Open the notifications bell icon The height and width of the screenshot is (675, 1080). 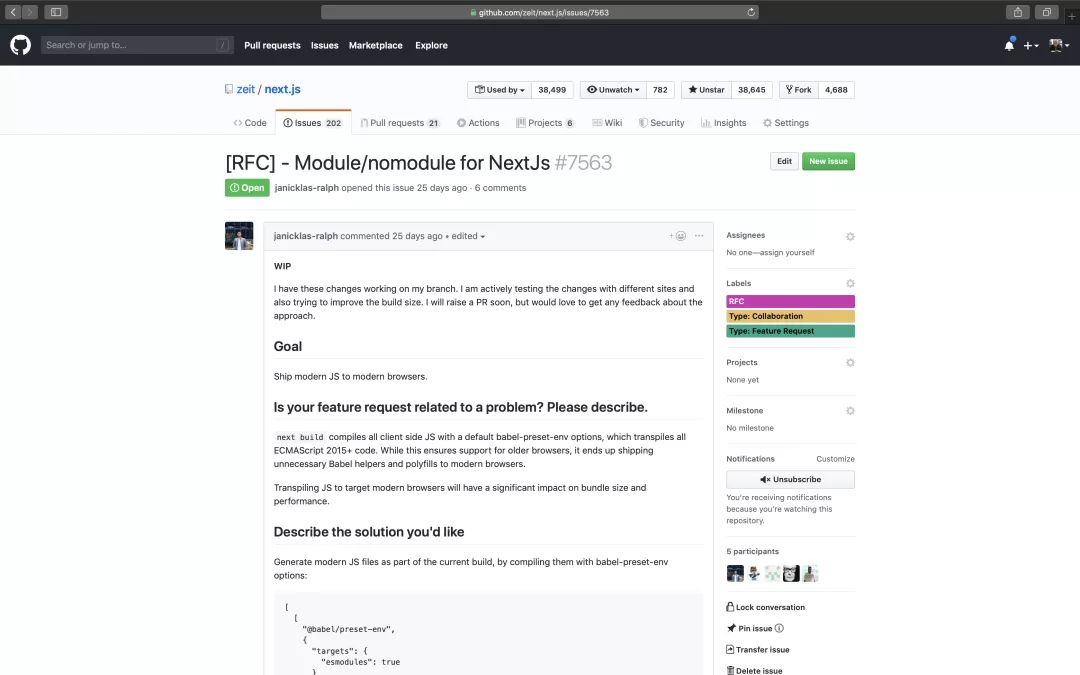(1009, 45)
